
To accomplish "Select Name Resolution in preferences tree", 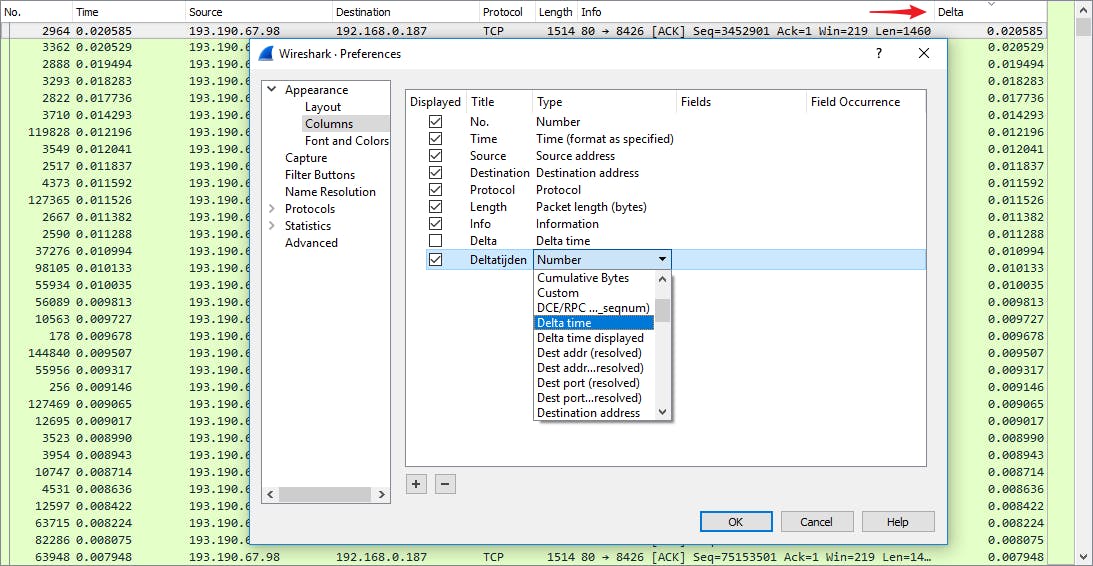I will 330,192.
